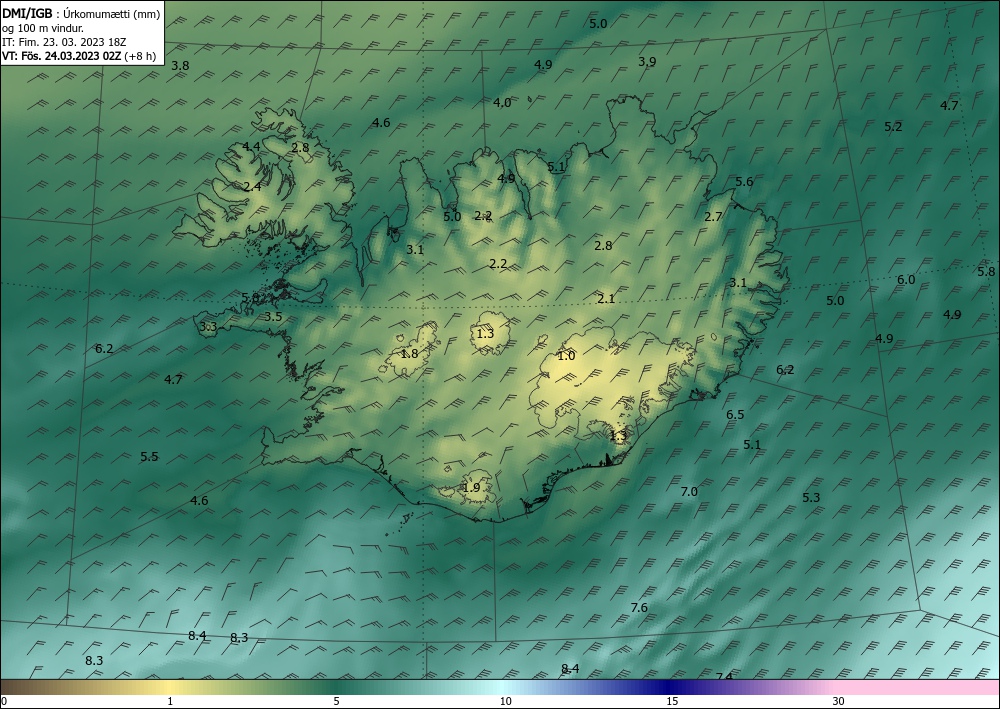Select the 5 label on the color scale
Screen dimensions: 1000x709
point(336,701)
